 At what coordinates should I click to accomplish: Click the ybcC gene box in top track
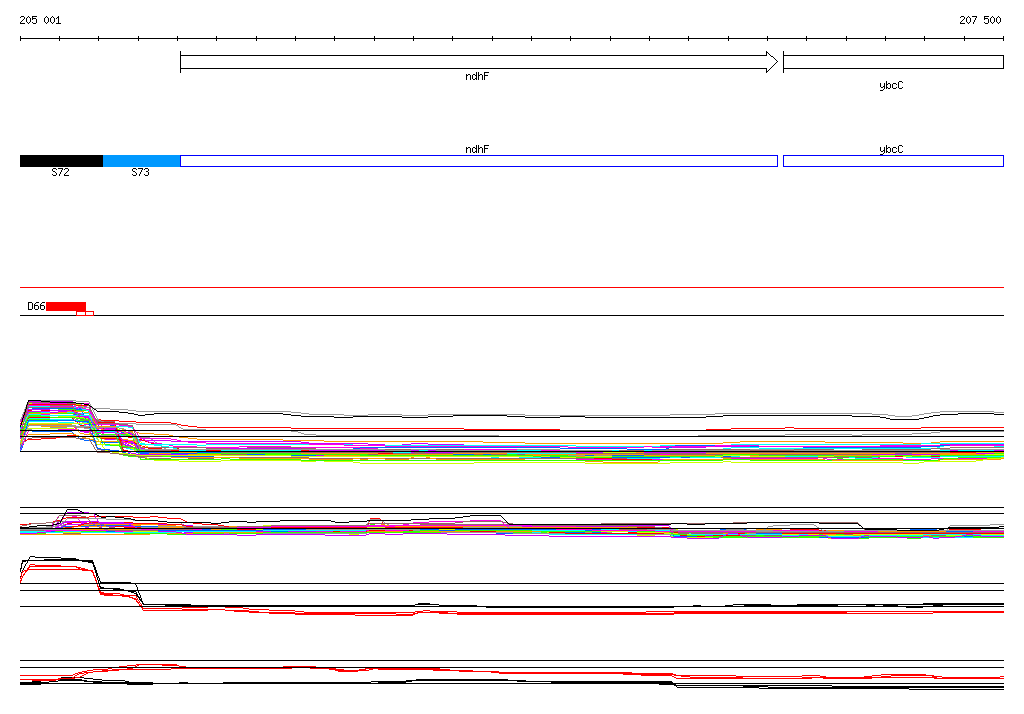tap(892, 62)
